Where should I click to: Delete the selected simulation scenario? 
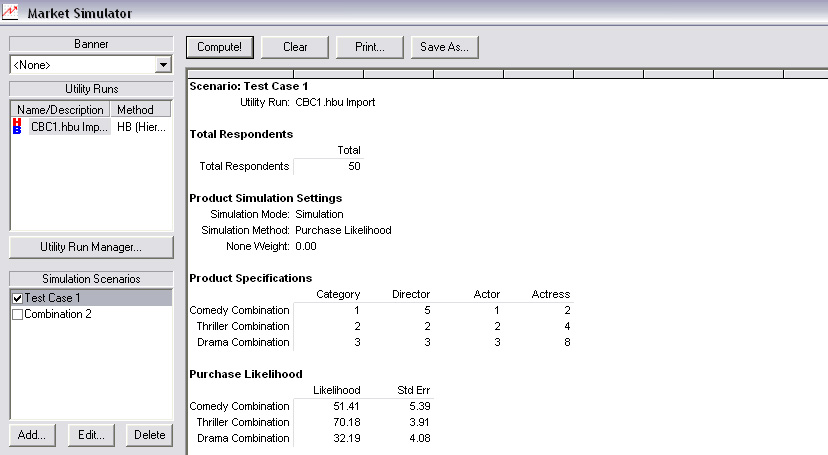(149, 435)
